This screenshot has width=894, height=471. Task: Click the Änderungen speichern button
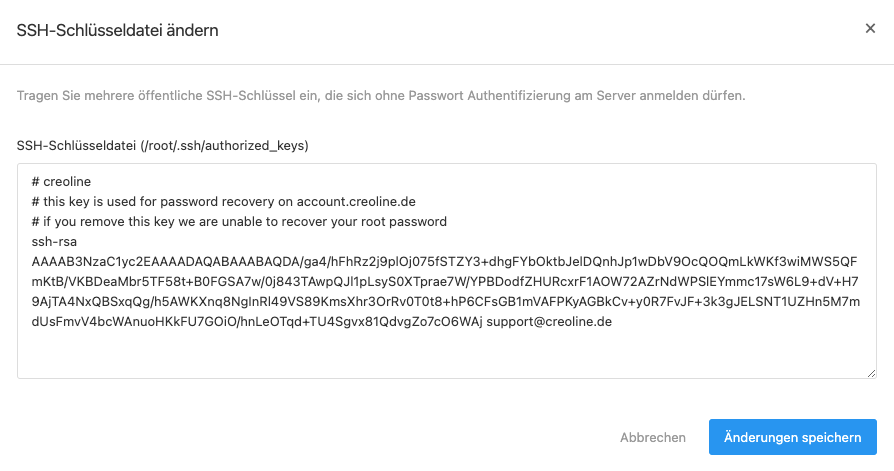pos(793,437)
